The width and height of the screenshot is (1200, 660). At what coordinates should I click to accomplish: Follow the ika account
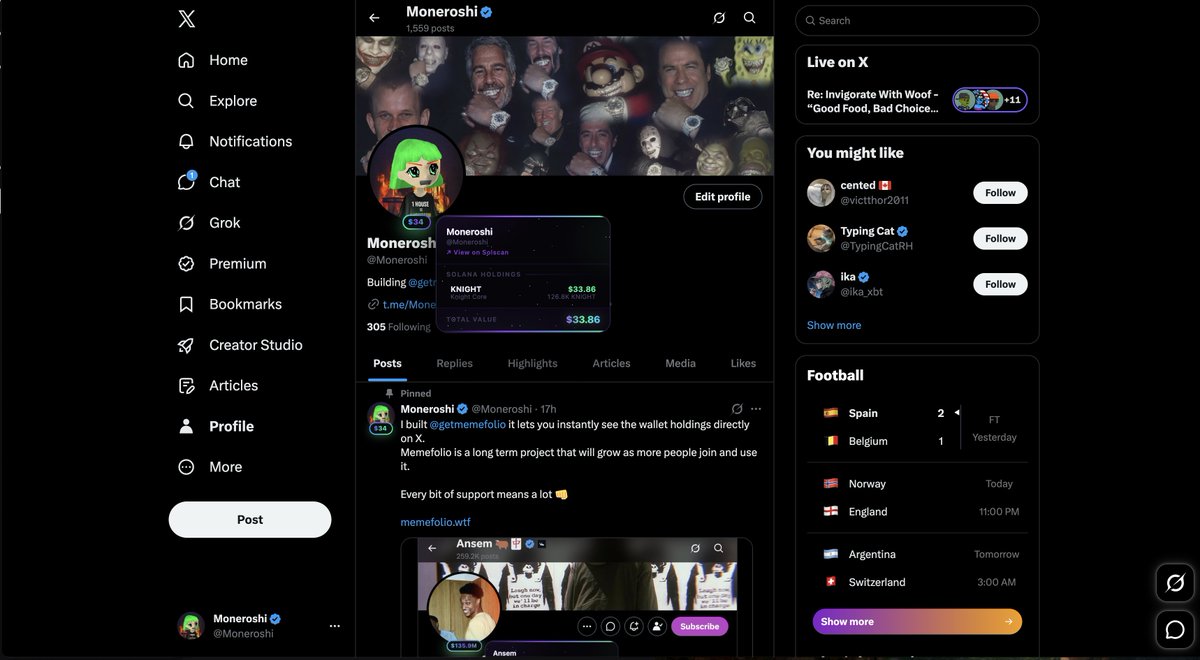[x=1000, y=284]
